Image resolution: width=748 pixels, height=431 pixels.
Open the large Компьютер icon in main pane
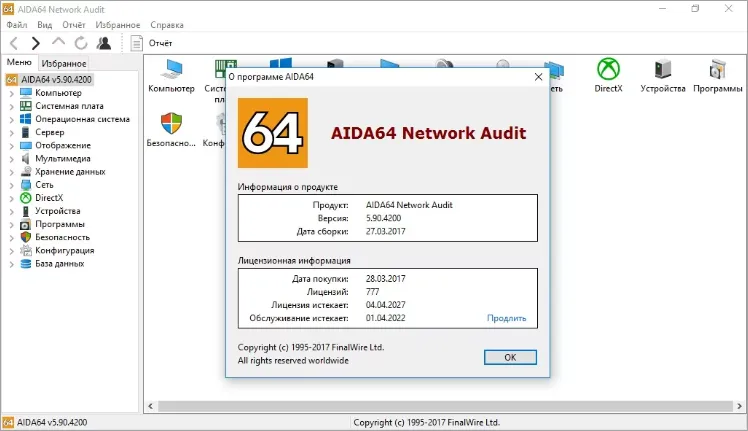(x=172, y=69)
